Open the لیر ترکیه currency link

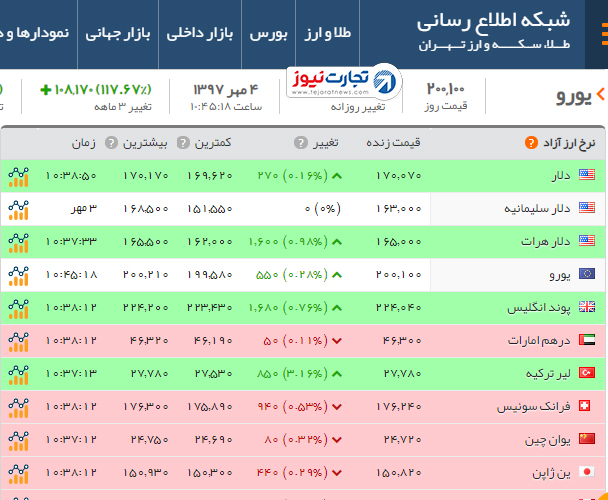(x=548, y=374)
